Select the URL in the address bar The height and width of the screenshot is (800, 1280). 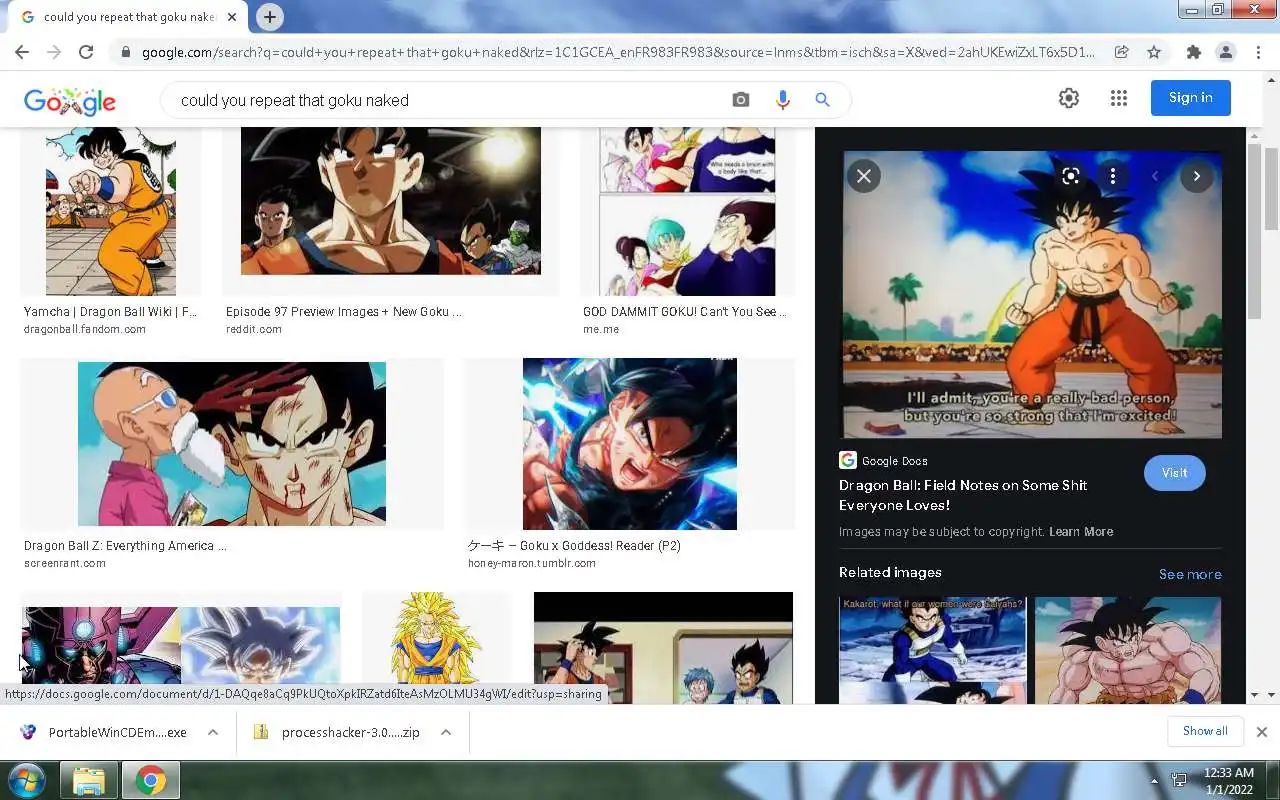click(617, 52)
